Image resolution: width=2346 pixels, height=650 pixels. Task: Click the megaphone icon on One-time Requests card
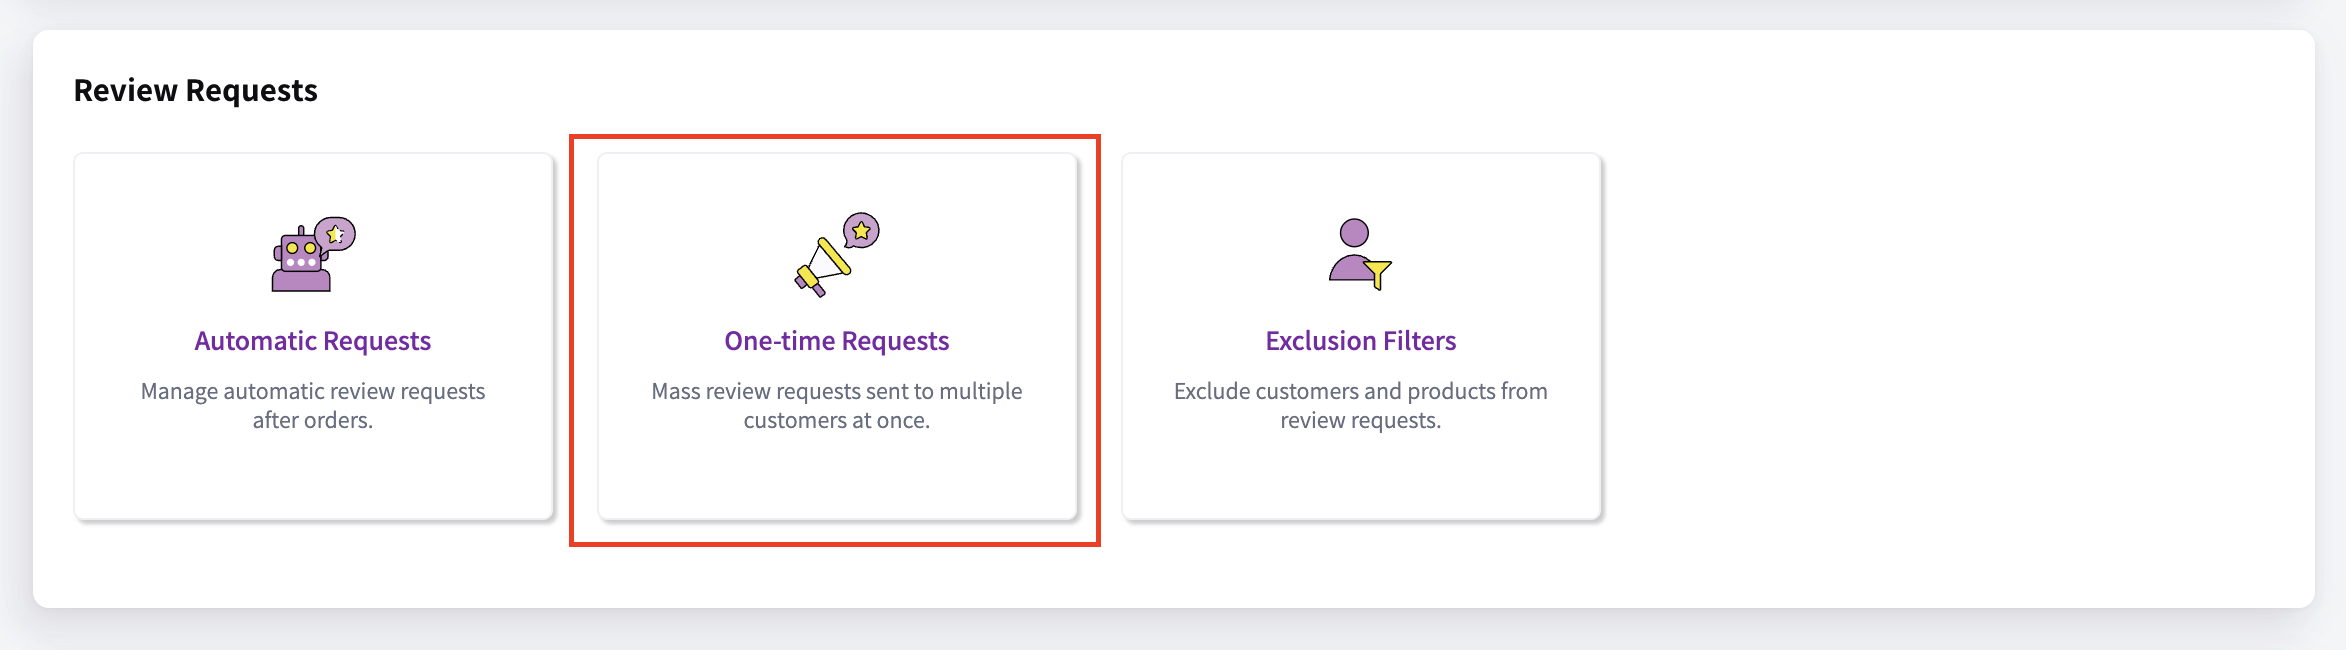[x=822, y=262]
